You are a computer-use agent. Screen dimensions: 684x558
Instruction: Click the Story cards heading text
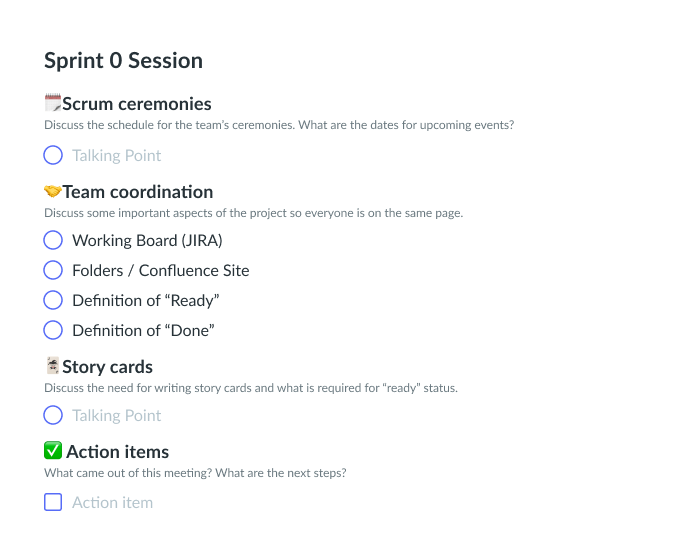[107, 367]
